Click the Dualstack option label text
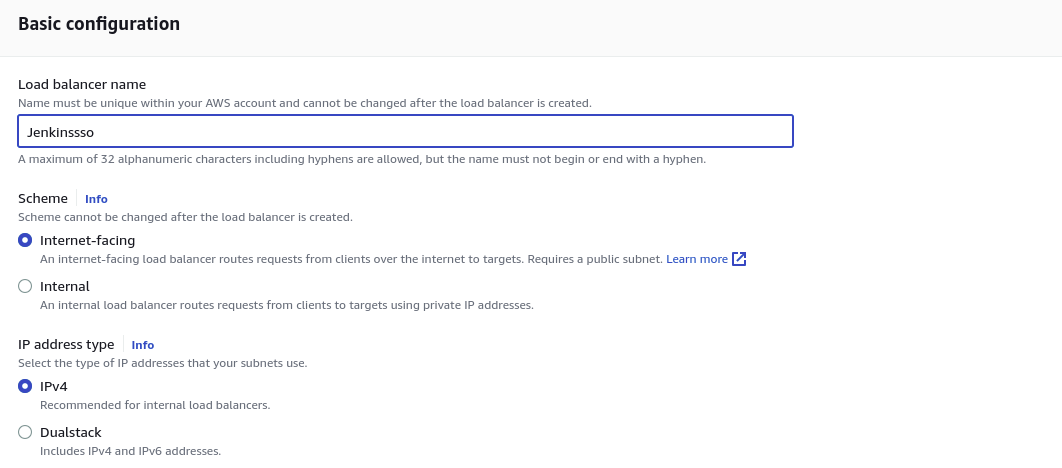The height and width of the screenshot is (468, 1062). click(70, 432)
